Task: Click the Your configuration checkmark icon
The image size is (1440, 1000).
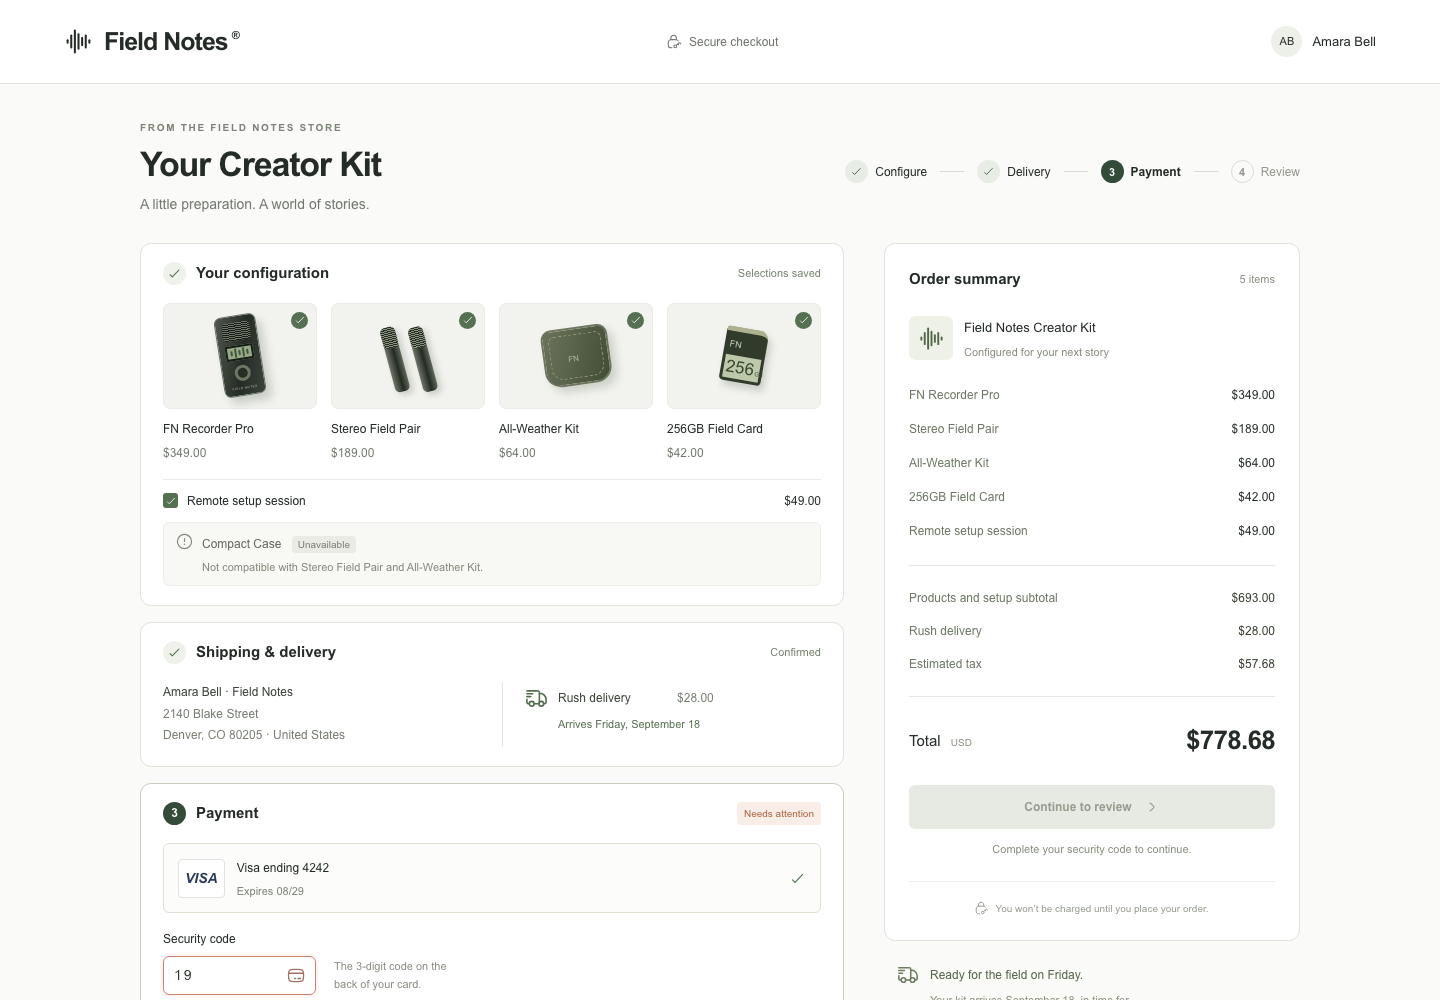Action: point(174,273)
